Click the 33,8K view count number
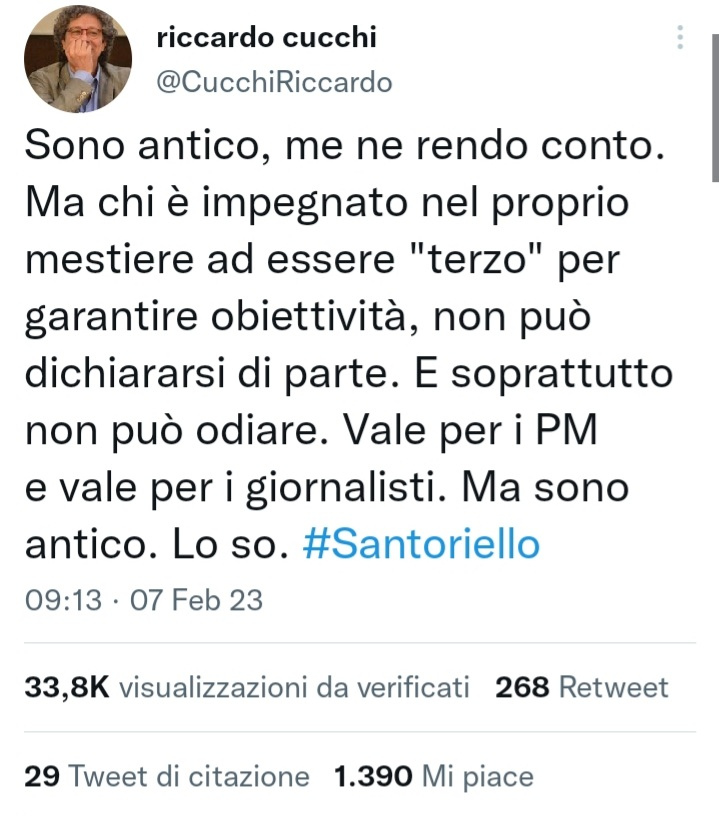Image resolution: width=719 pixels, height=817 pixels. 67,687
